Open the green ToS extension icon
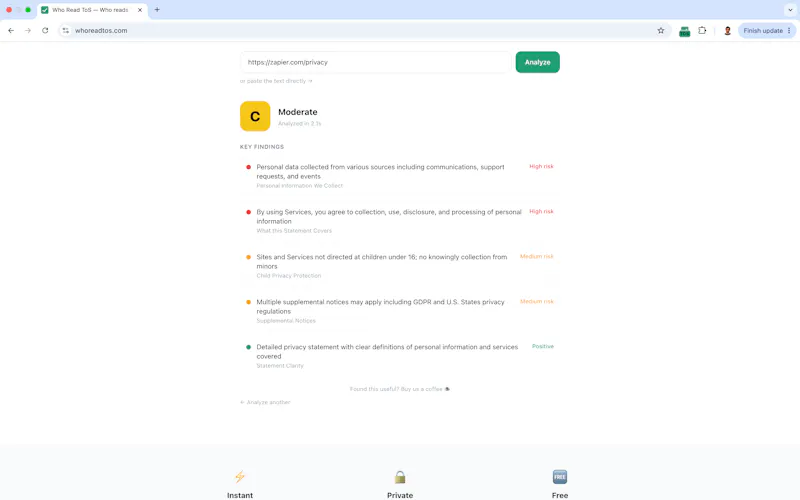The height and width of the screenshot is (500, 800). point(684,31)
